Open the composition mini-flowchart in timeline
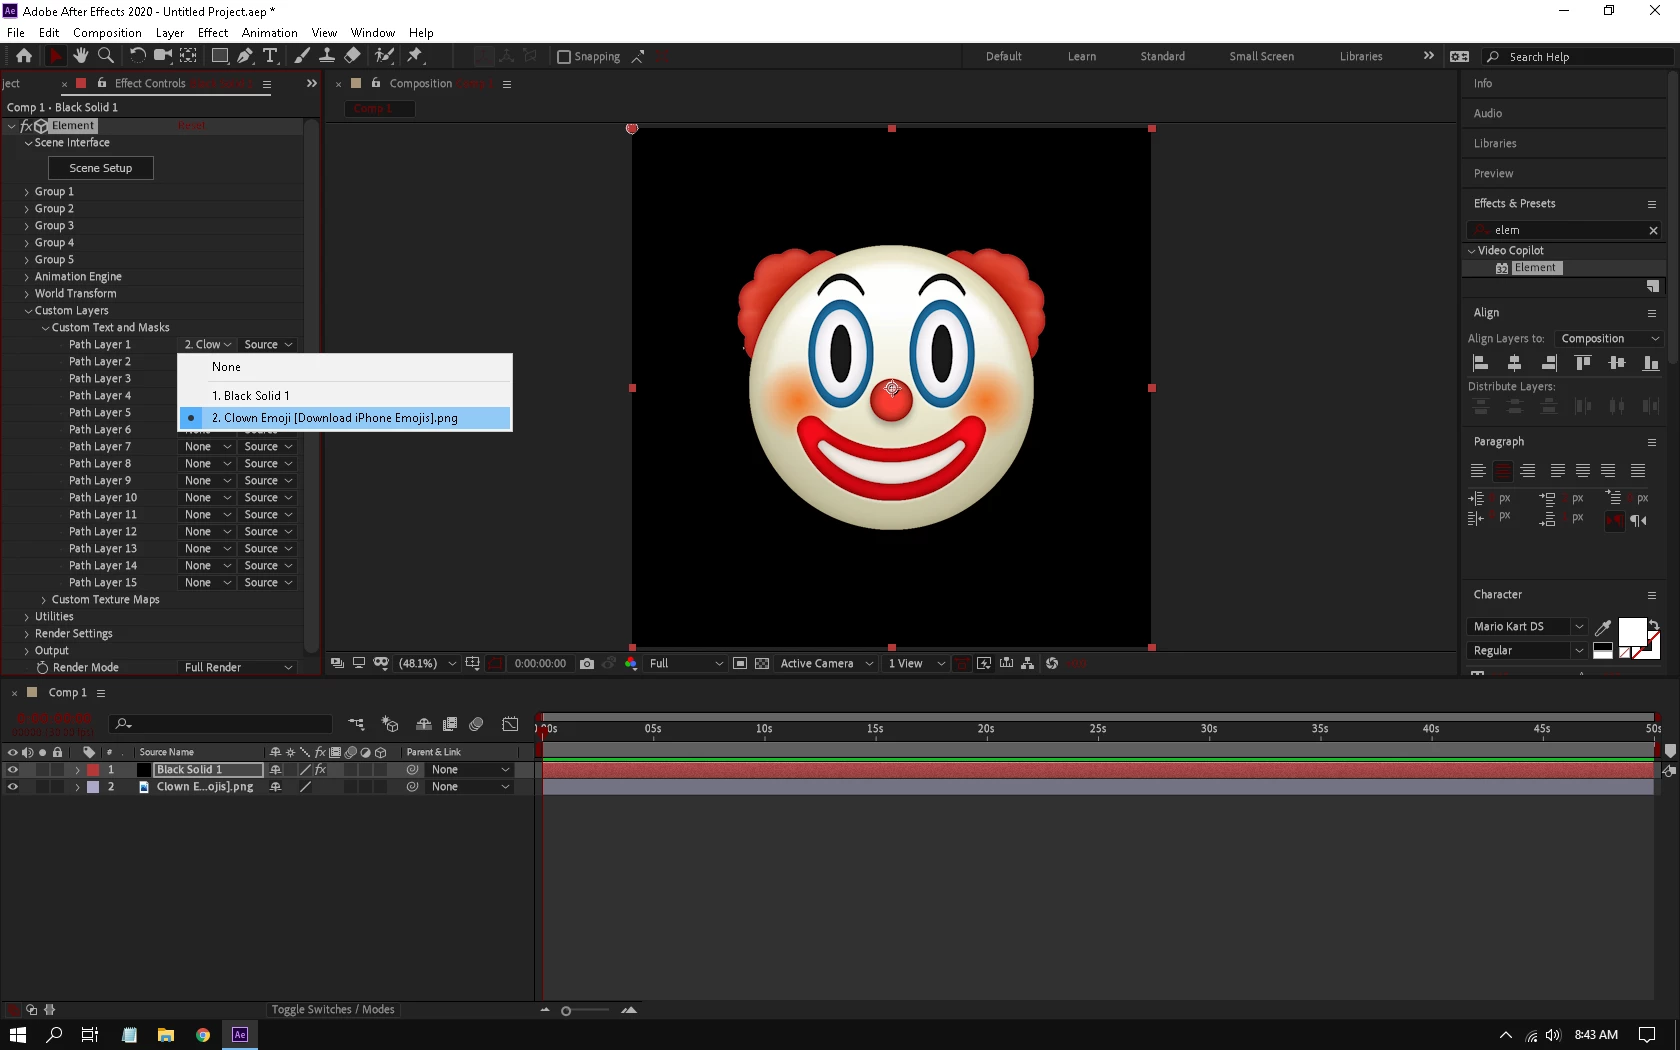Image resolution: width=1680 pixels, height=1050 pixels. (x=356, y=724)
